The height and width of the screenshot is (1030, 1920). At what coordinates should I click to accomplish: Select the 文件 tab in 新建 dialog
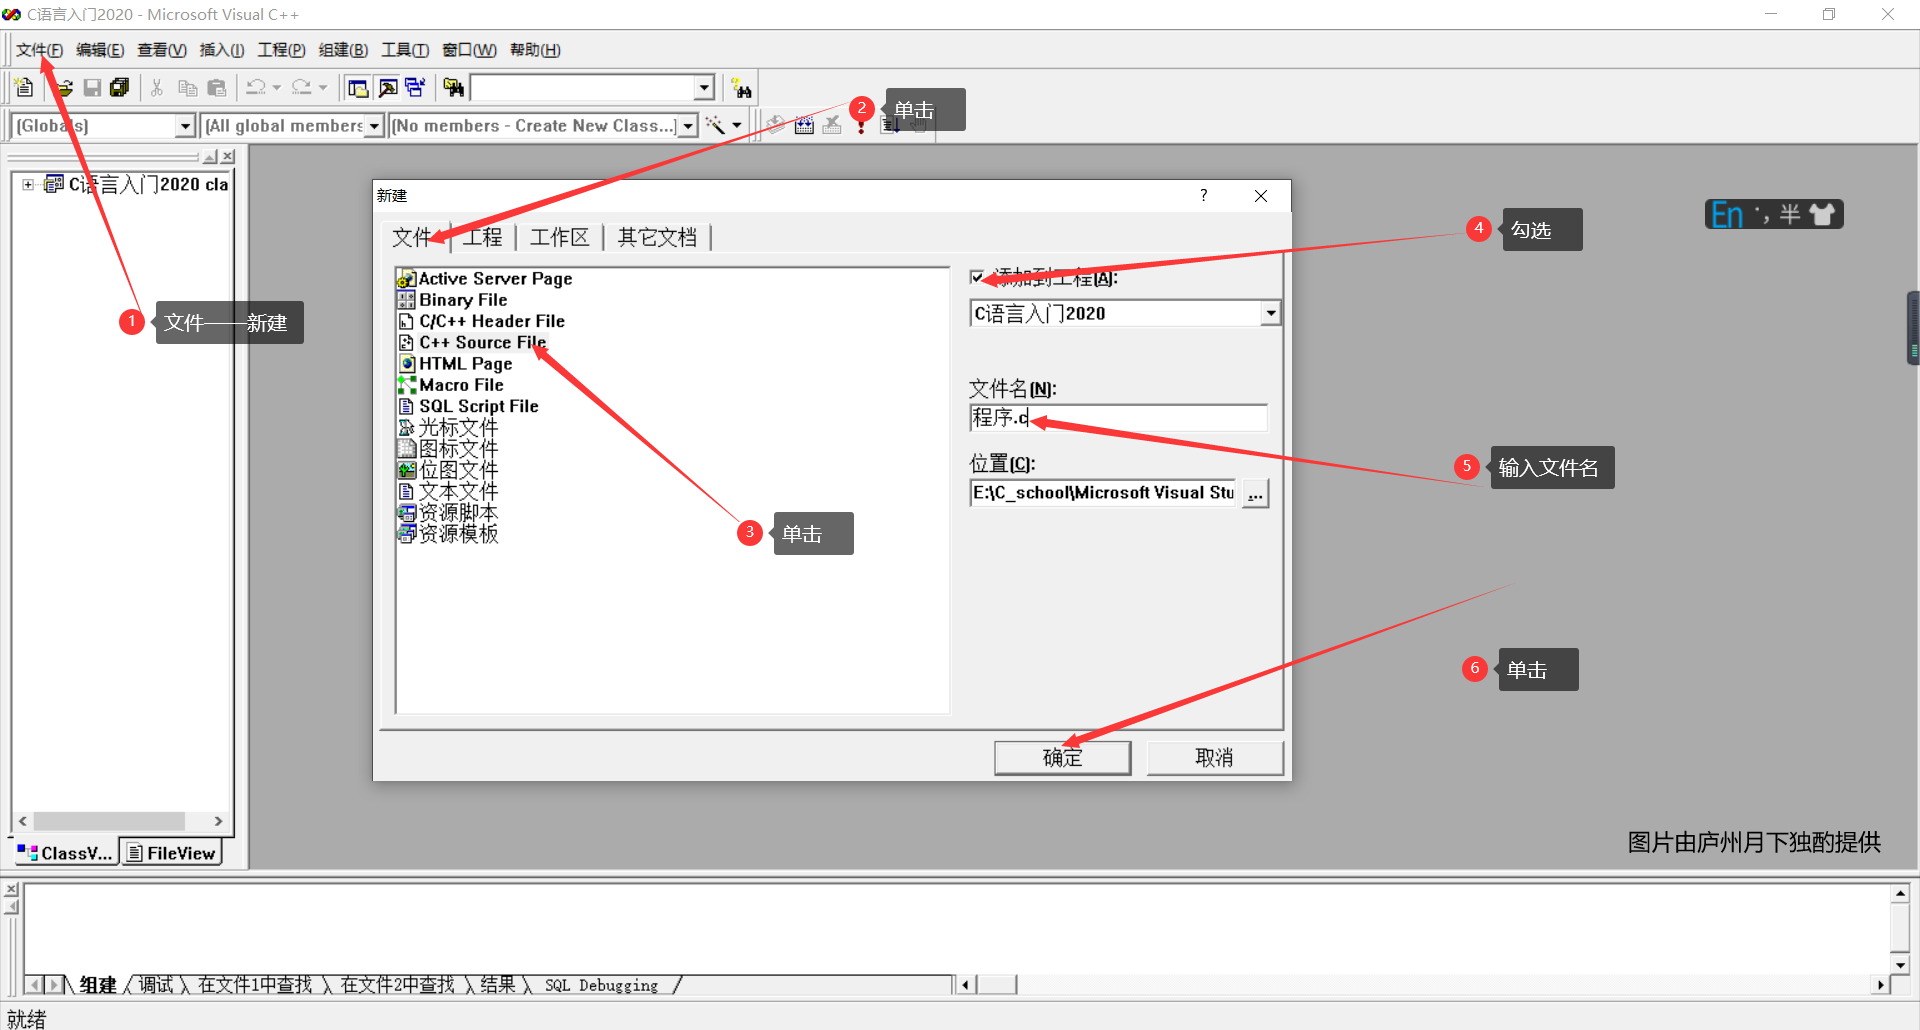(413, 237)
